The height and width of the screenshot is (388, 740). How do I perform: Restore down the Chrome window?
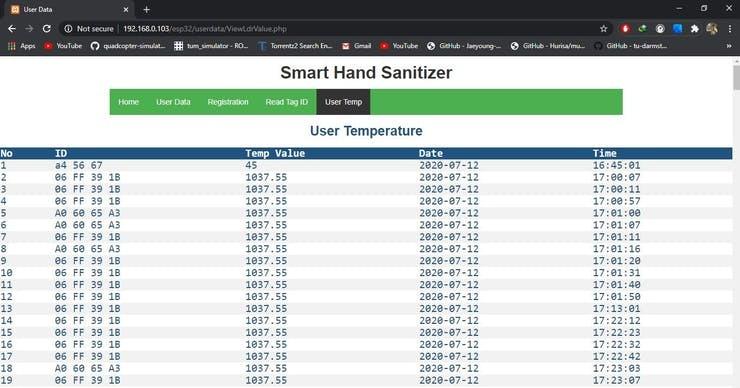coord(704,8)
